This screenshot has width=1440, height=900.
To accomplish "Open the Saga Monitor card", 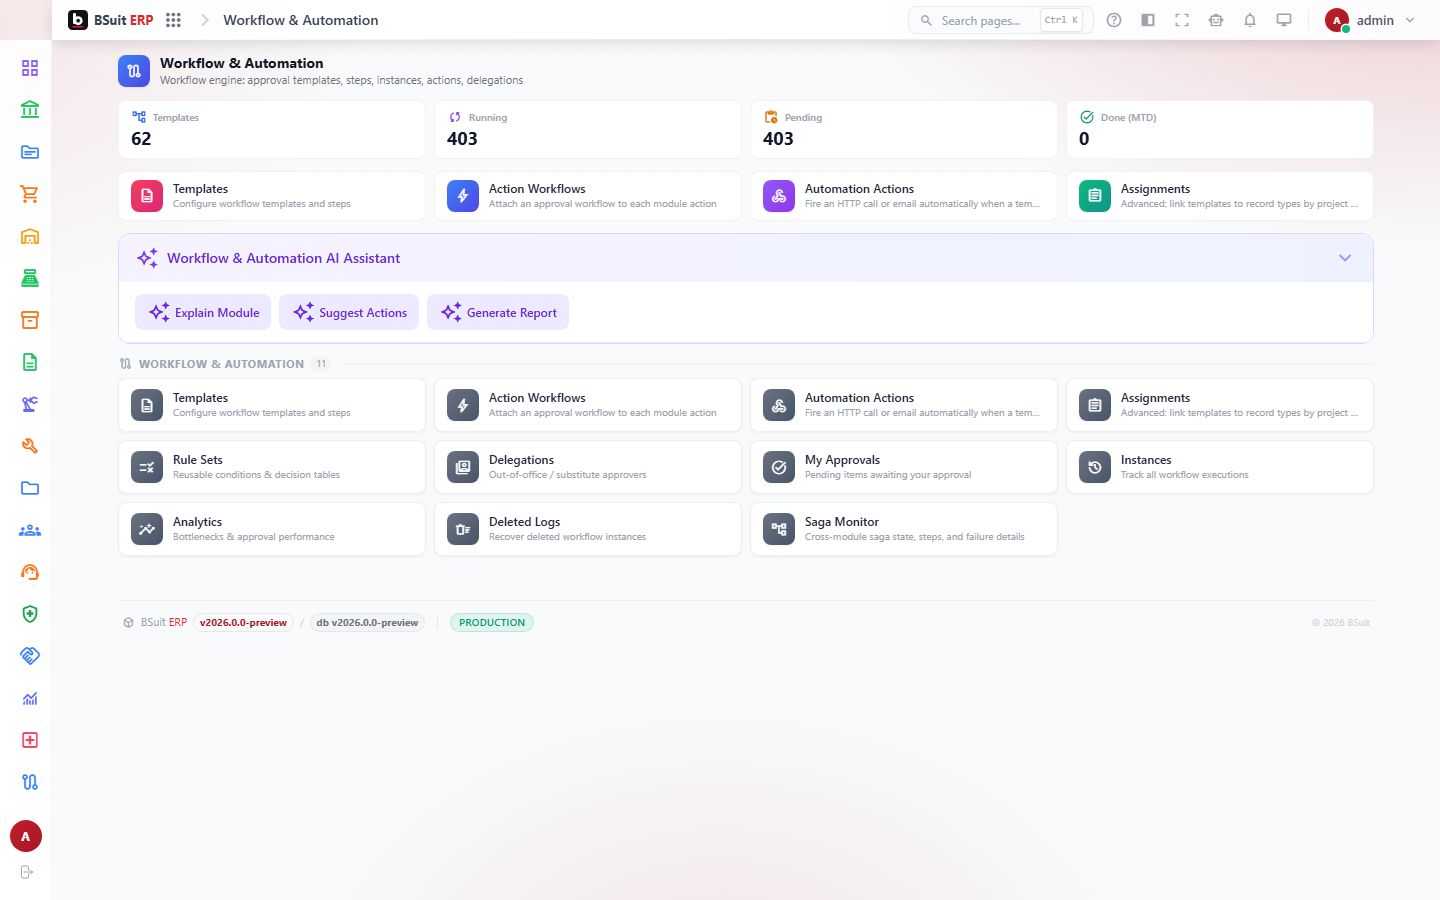I will click(x=904, y=529).
